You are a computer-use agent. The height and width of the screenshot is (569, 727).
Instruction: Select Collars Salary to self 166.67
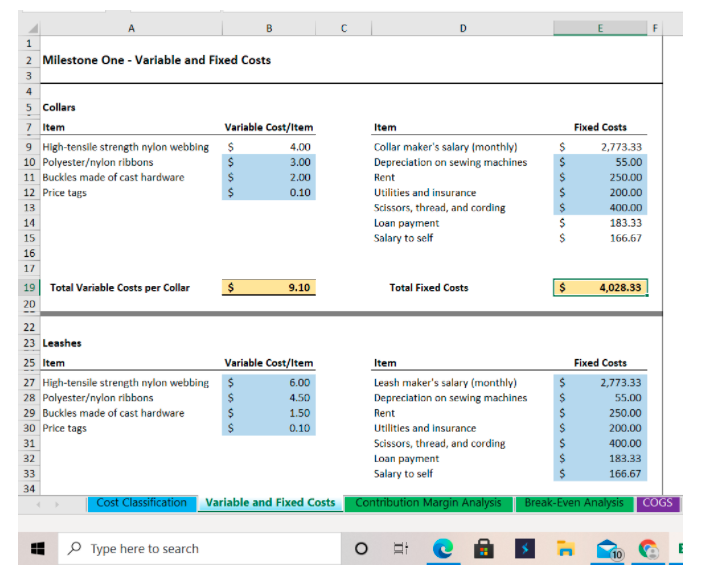pyautogui.click(x=600, y=238)
